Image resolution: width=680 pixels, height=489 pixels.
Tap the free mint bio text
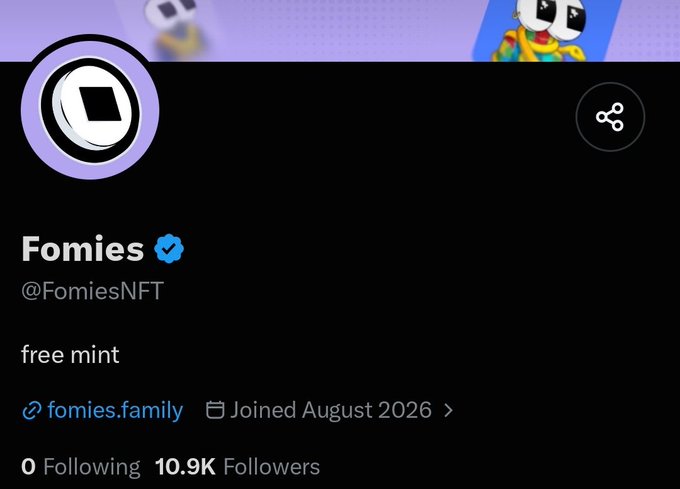click(70, 355)
